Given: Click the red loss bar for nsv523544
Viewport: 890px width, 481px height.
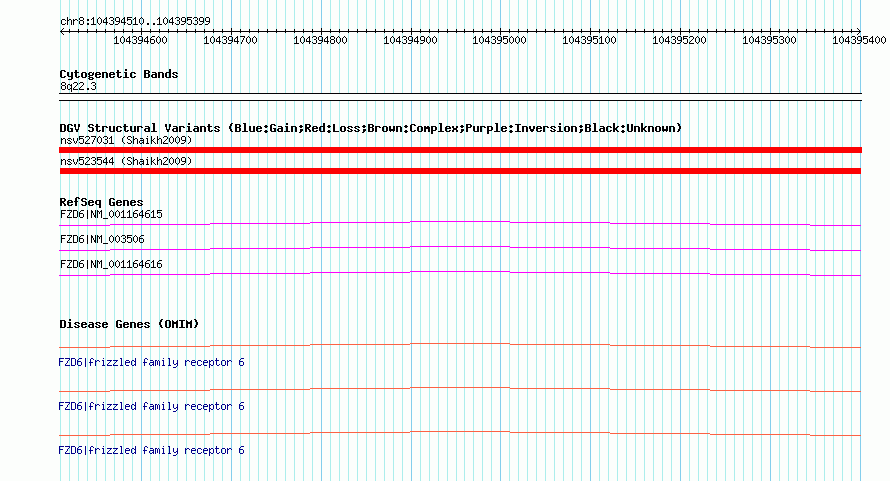Looking at the screenshot, I should click(x=460, y=171).
